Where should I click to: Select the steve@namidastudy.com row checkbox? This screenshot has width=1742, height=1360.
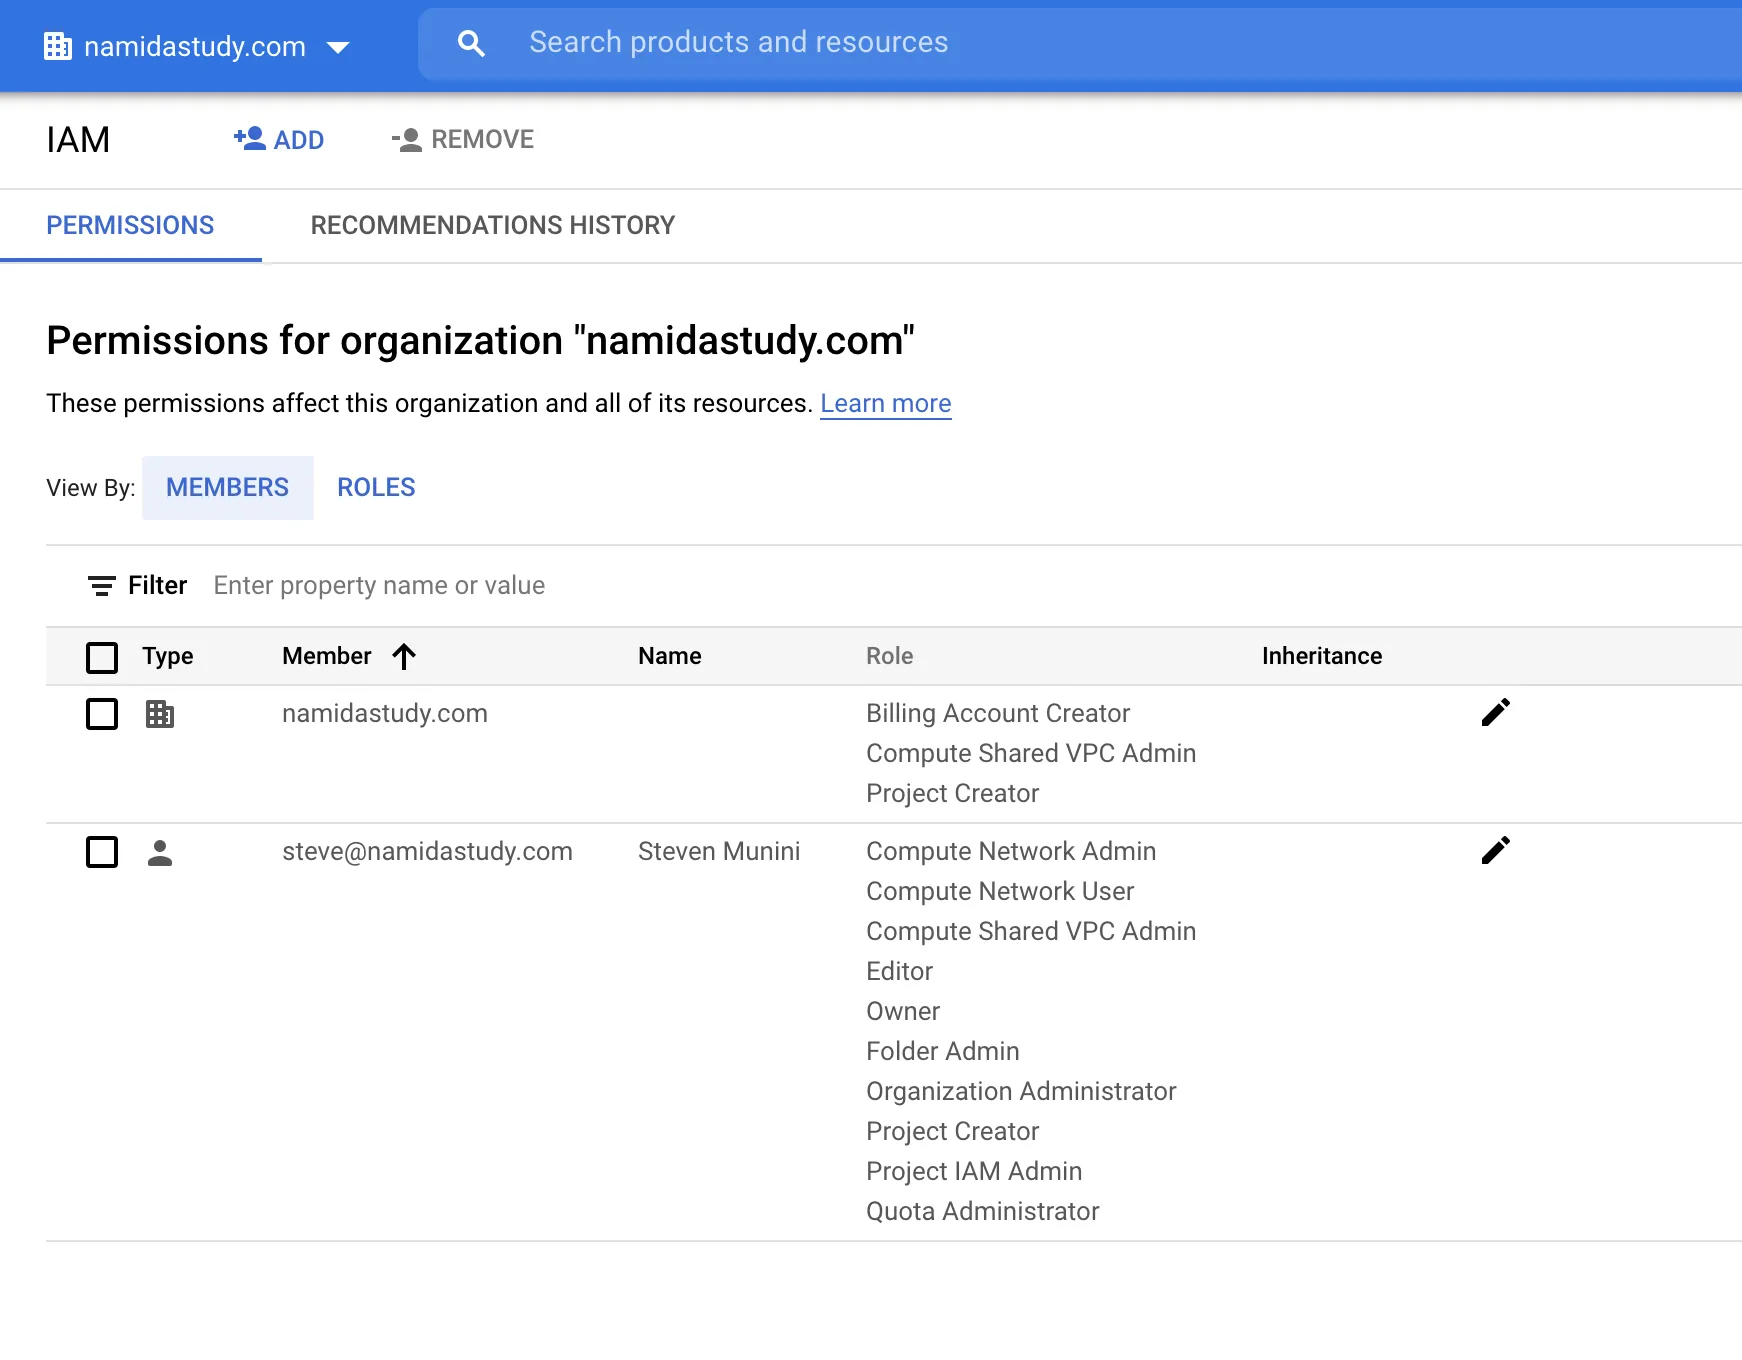102,852
